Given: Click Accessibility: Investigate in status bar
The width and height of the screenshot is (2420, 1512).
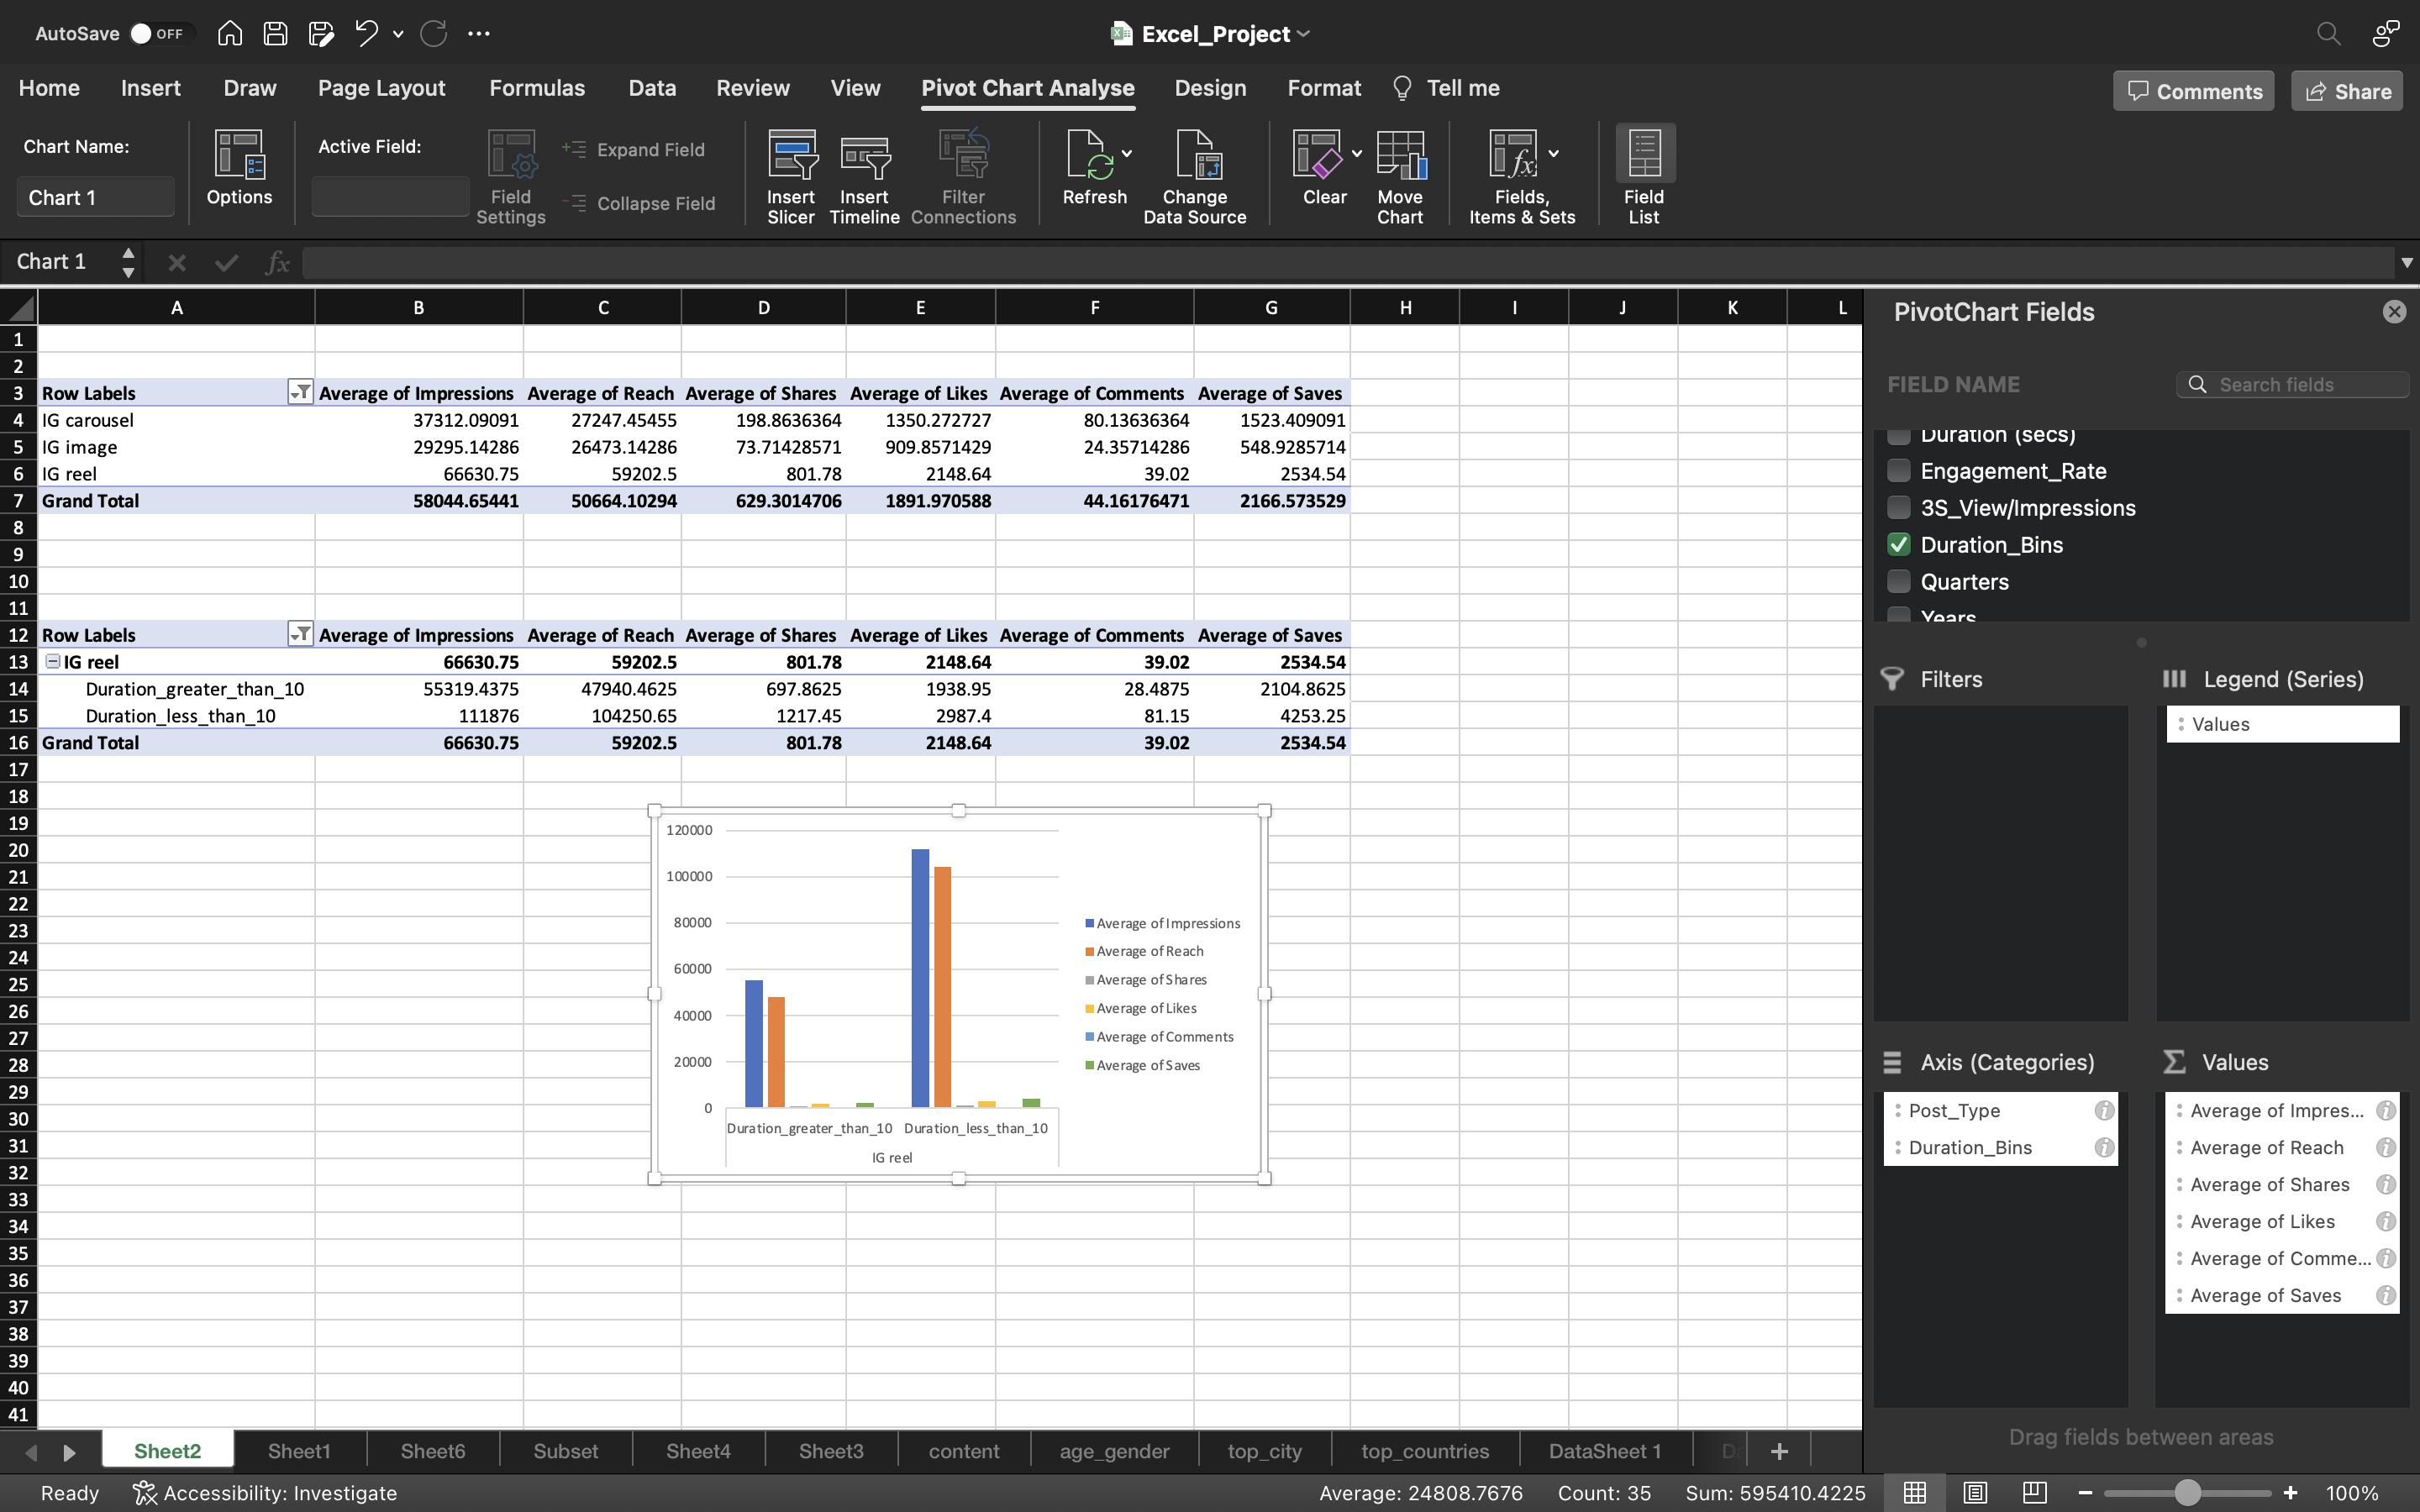Looking at the screenshot, I should pos(265,1492).
